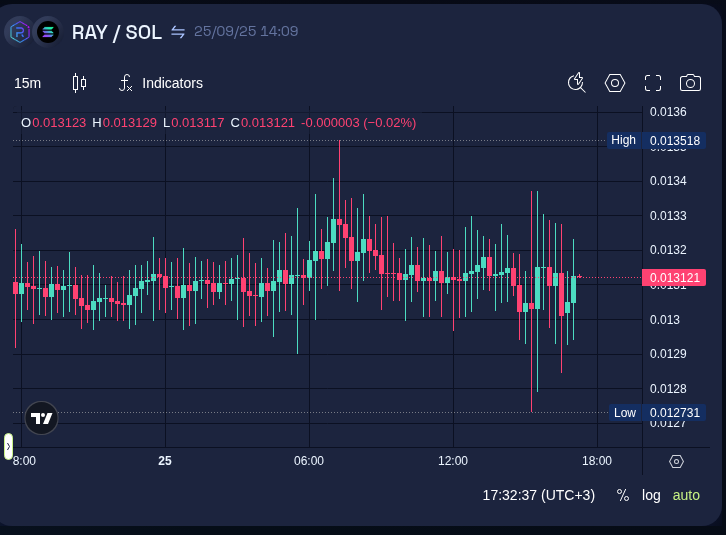Toggle log scale mode

point(651,495)
